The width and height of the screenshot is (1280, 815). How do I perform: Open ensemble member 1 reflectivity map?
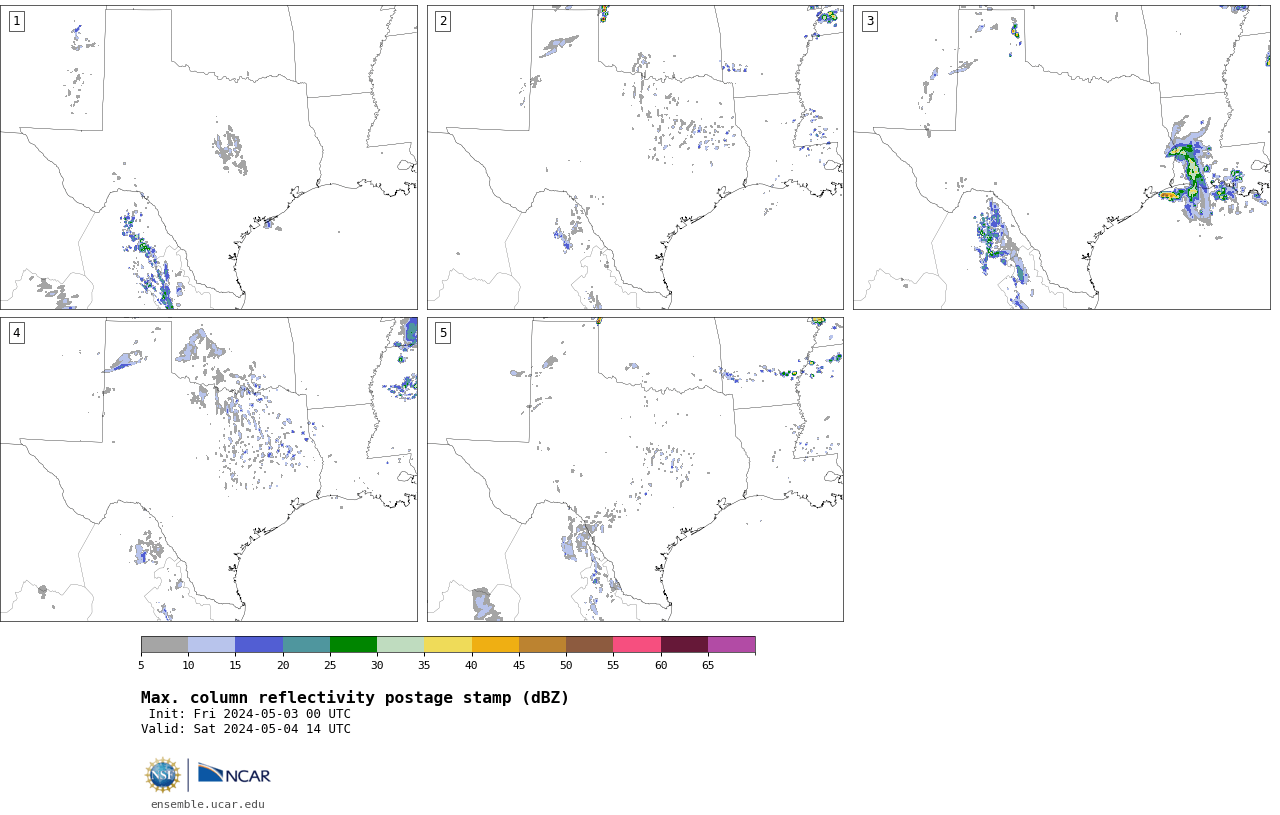pyautogui.click(x=209, y=157)
